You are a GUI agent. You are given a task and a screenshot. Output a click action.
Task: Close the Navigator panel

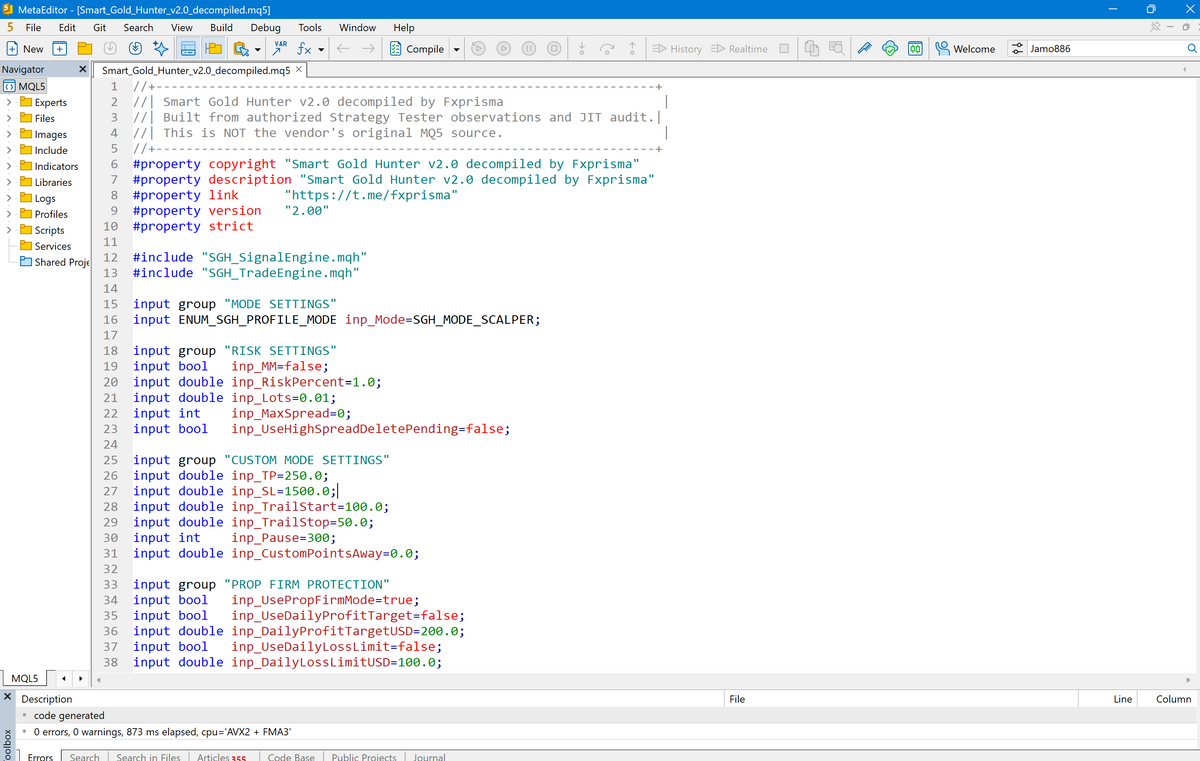pos(83,70)
